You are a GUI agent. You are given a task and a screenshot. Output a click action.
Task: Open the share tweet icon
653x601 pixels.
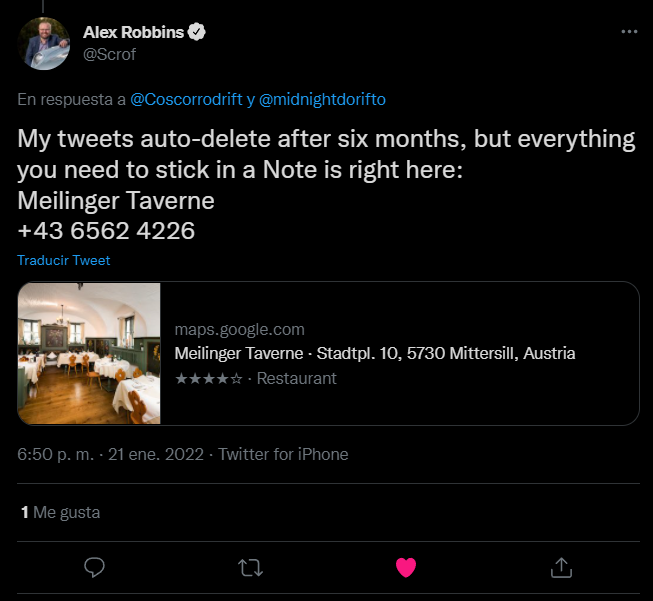click(561, 567)
